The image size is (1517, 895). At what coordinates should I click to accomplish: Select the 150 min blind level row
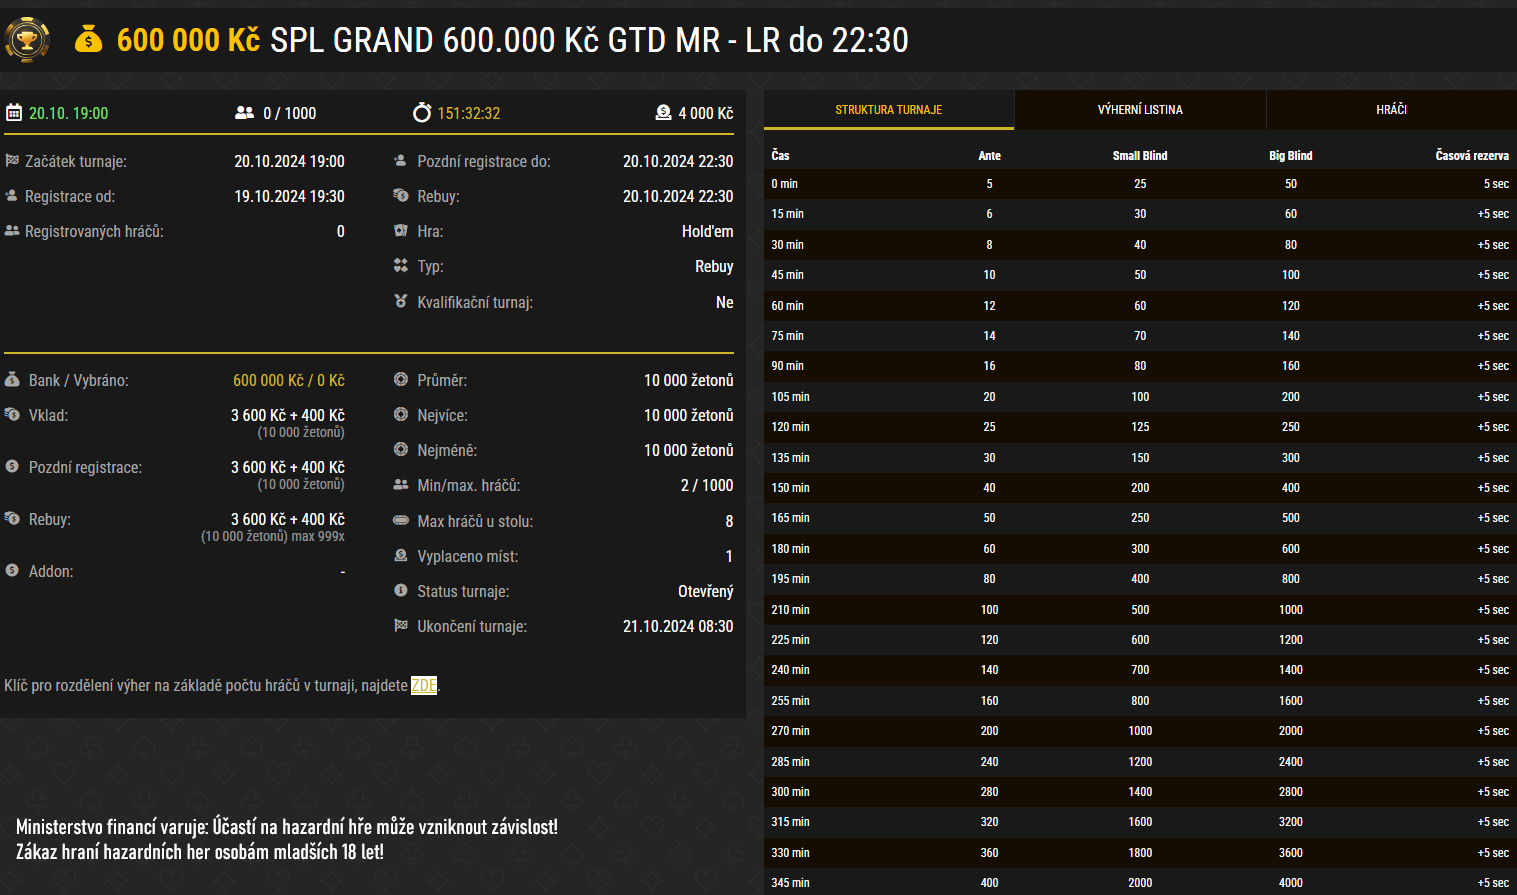(1140, 488)
